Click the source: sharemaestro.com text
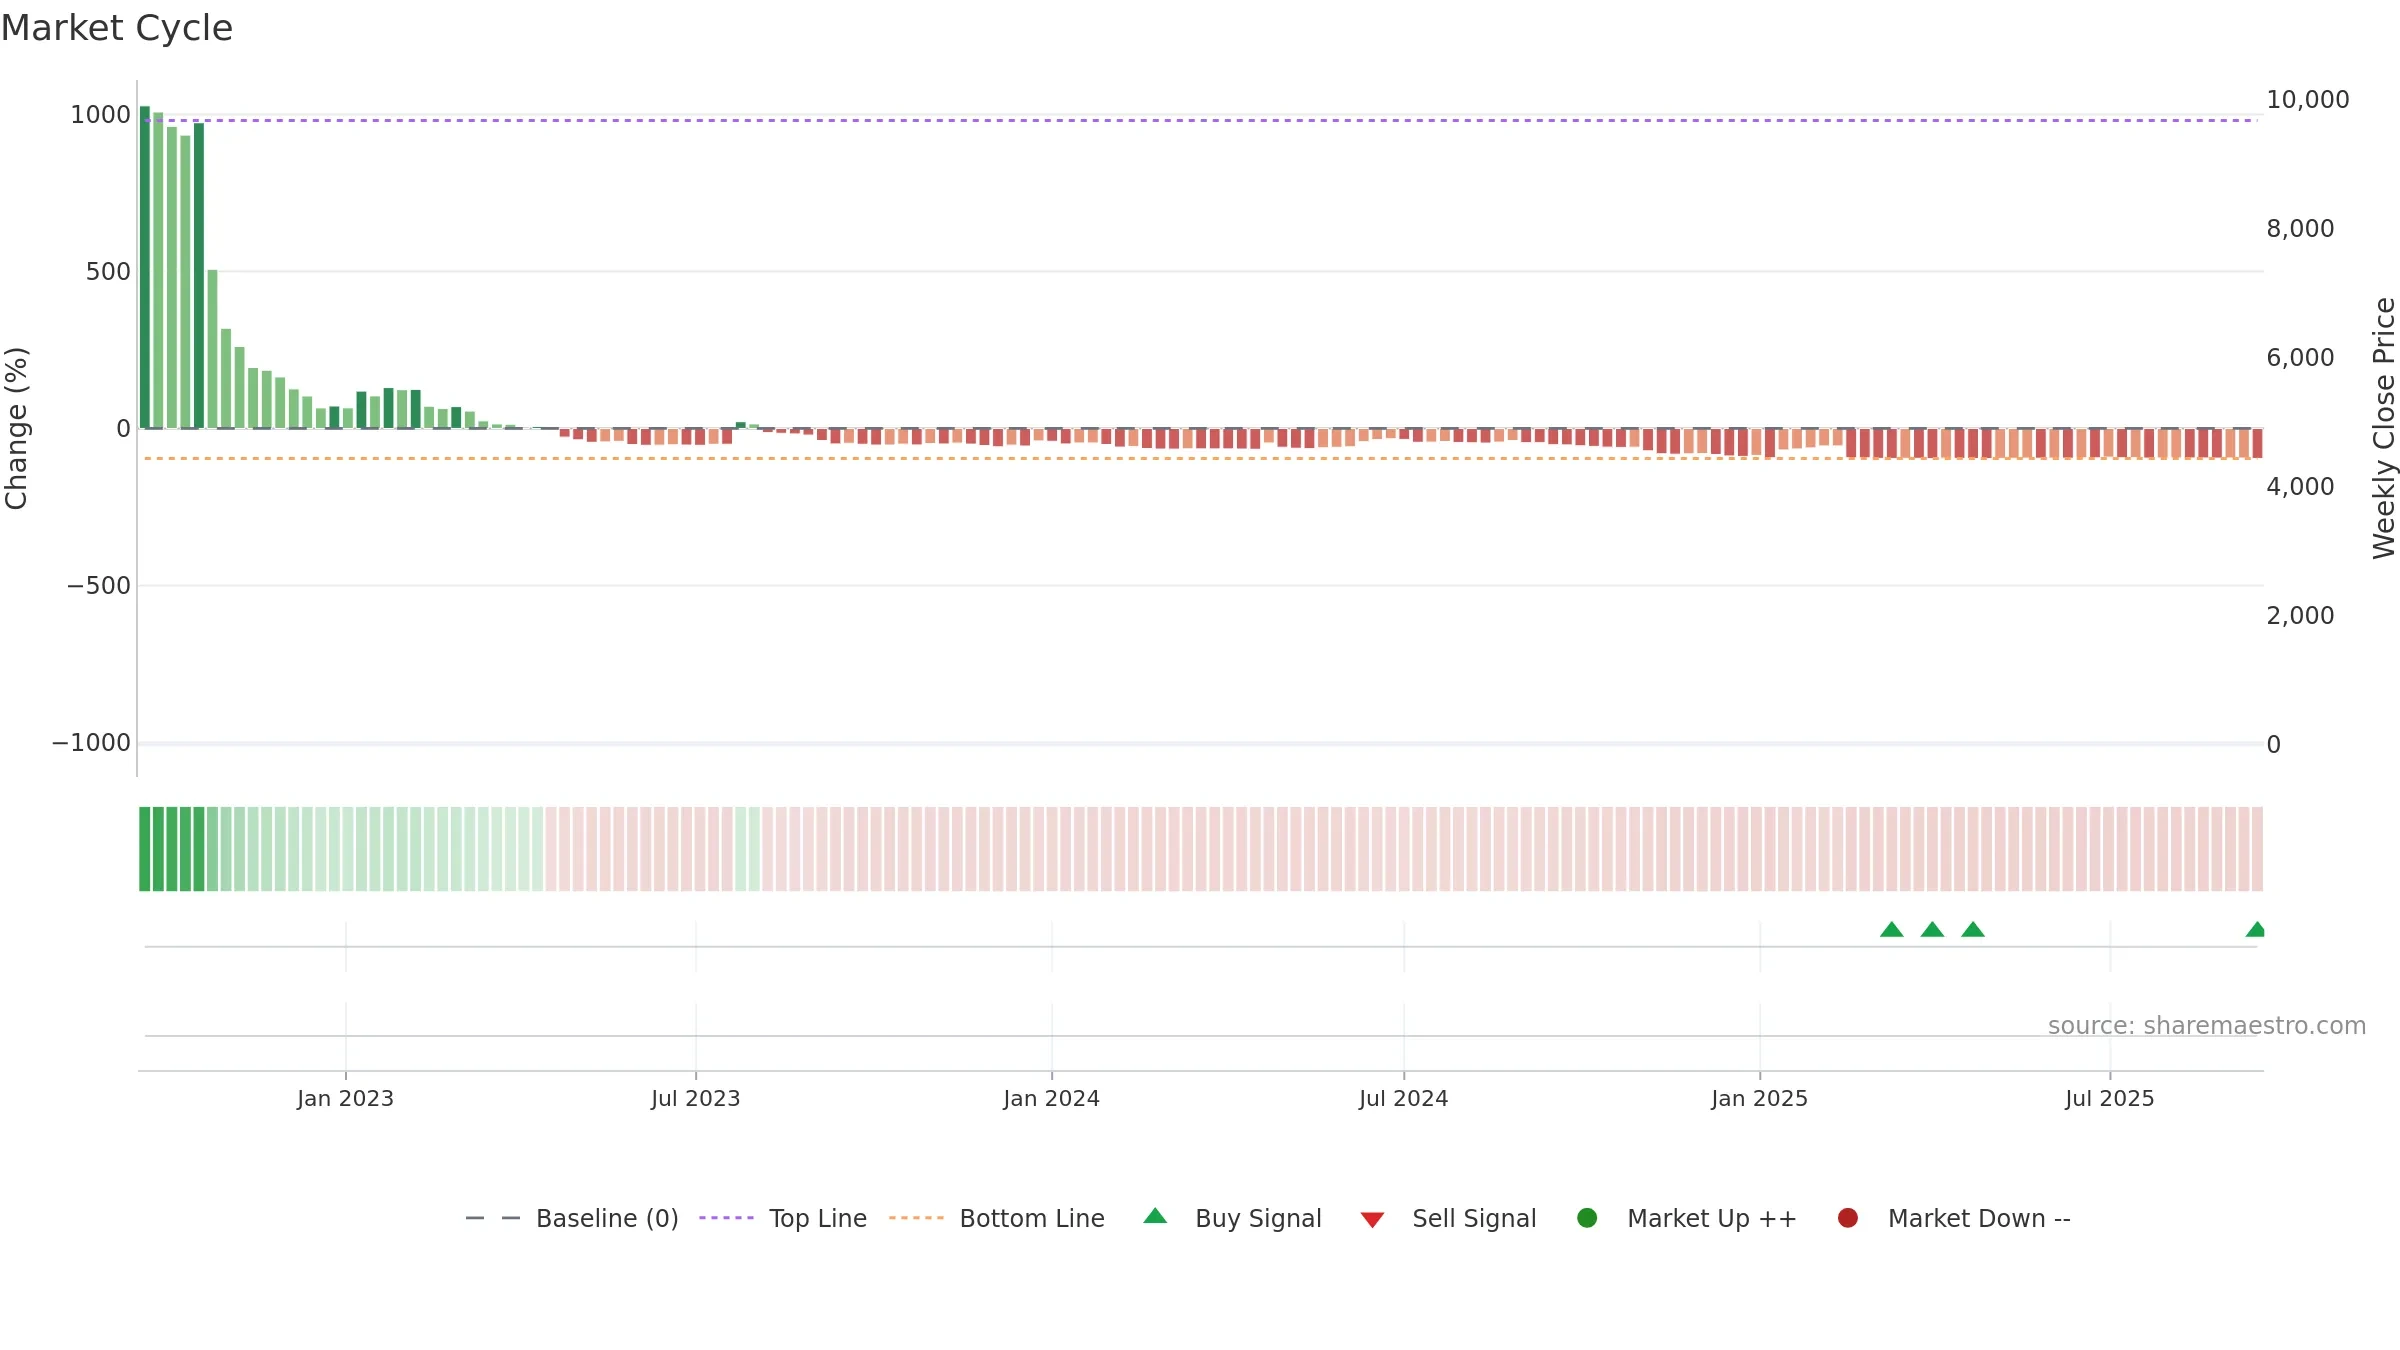 [2207, 1025]
